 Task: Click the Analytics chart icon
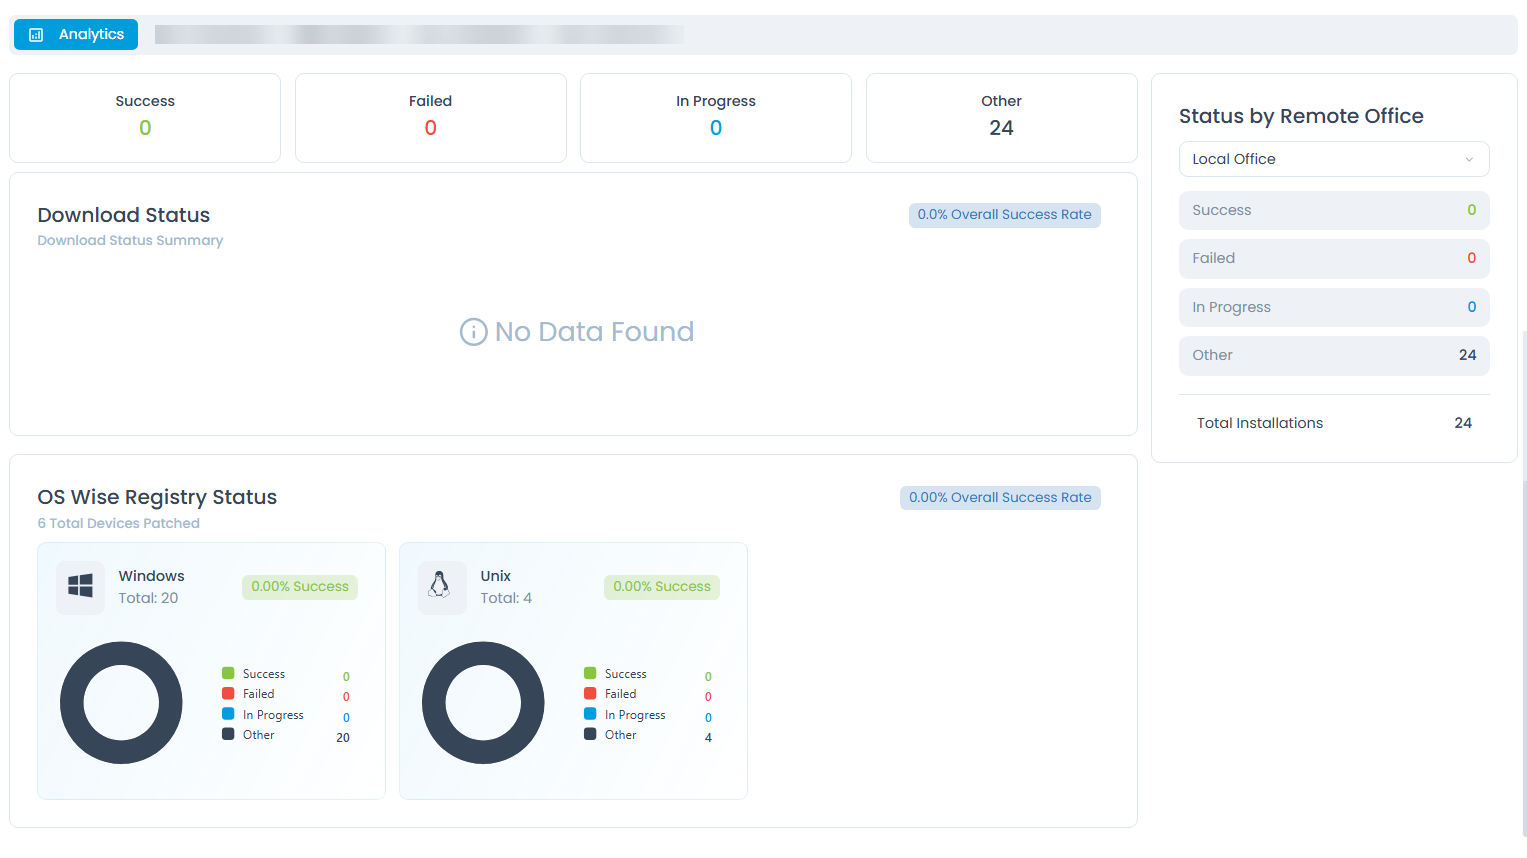tap(36, 35)
